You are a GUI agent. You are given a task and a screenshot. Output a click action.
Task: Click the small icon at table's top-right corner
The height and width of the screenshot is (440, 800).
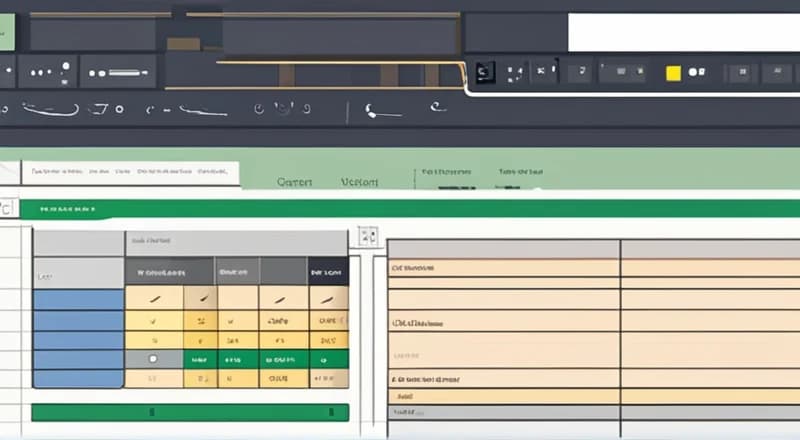[368, 238]
